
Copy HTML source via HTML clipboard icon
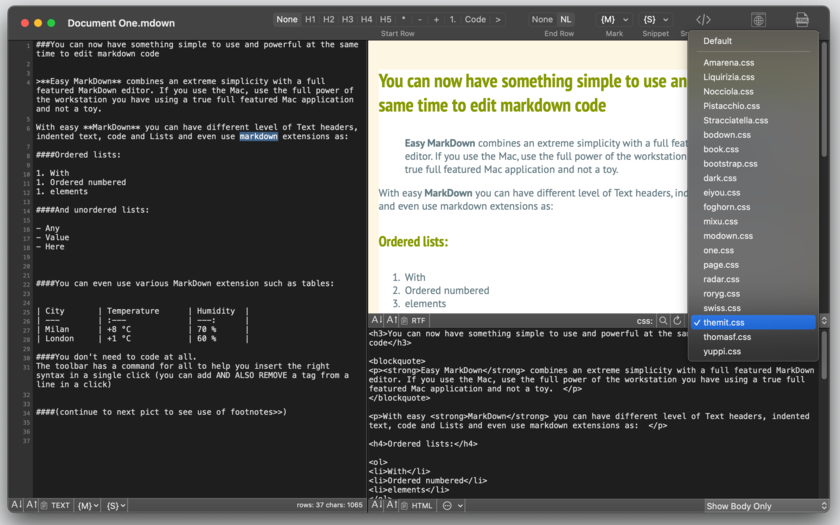point(417,505)
